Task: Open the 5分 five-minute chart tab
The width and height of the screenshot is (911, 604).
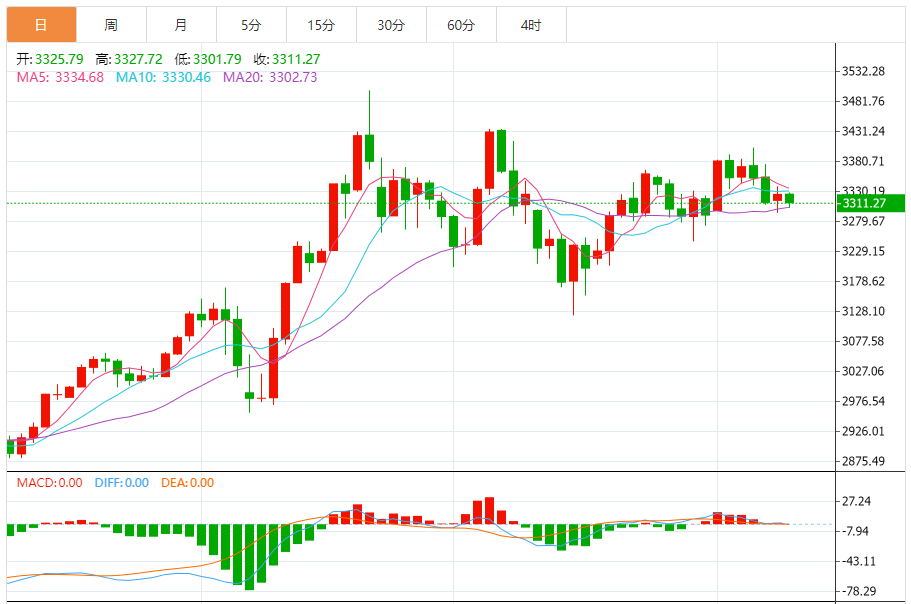Action: pyautogui.click(x=251, y=25)
